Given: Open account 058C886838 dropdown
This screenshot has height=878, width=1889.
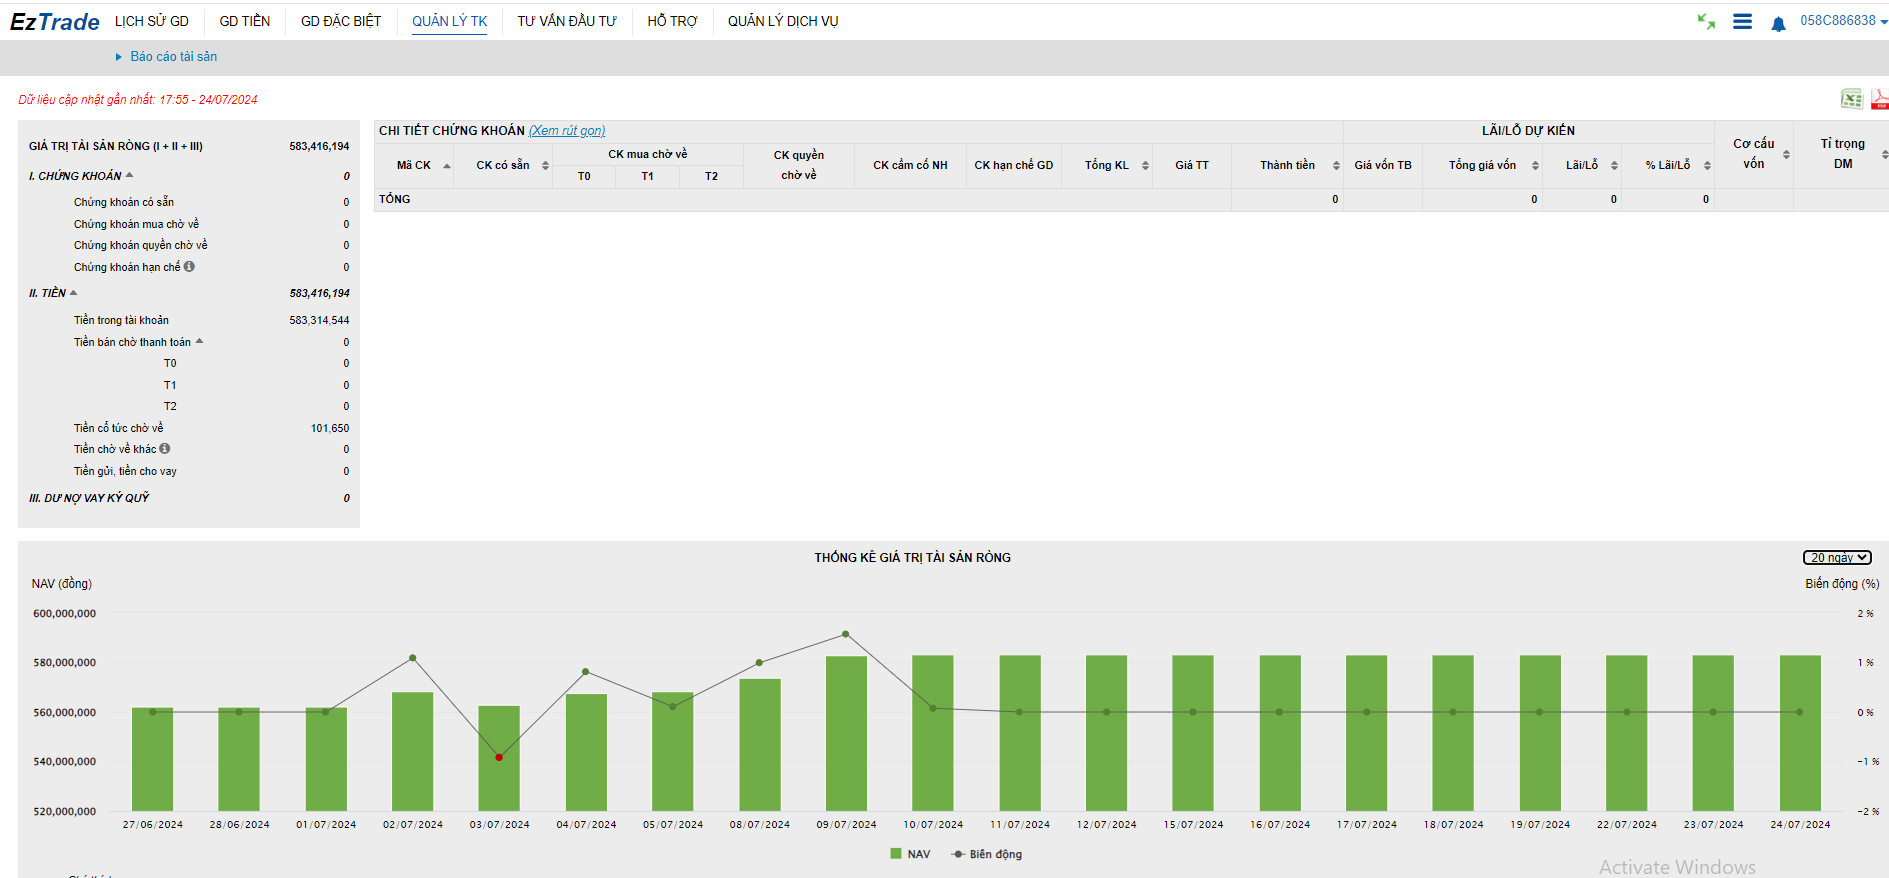Looking at the screenshot, I should click(1844, 20).
